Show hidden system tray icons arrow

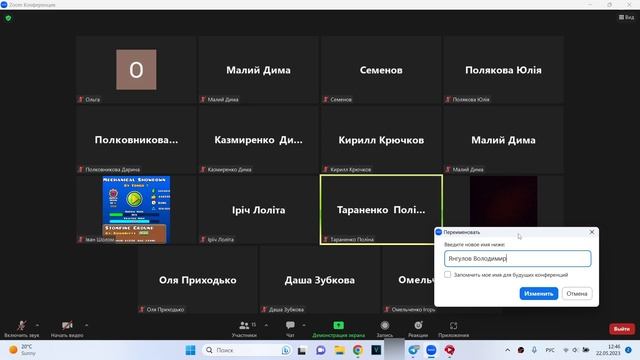[x=507, y=350]
